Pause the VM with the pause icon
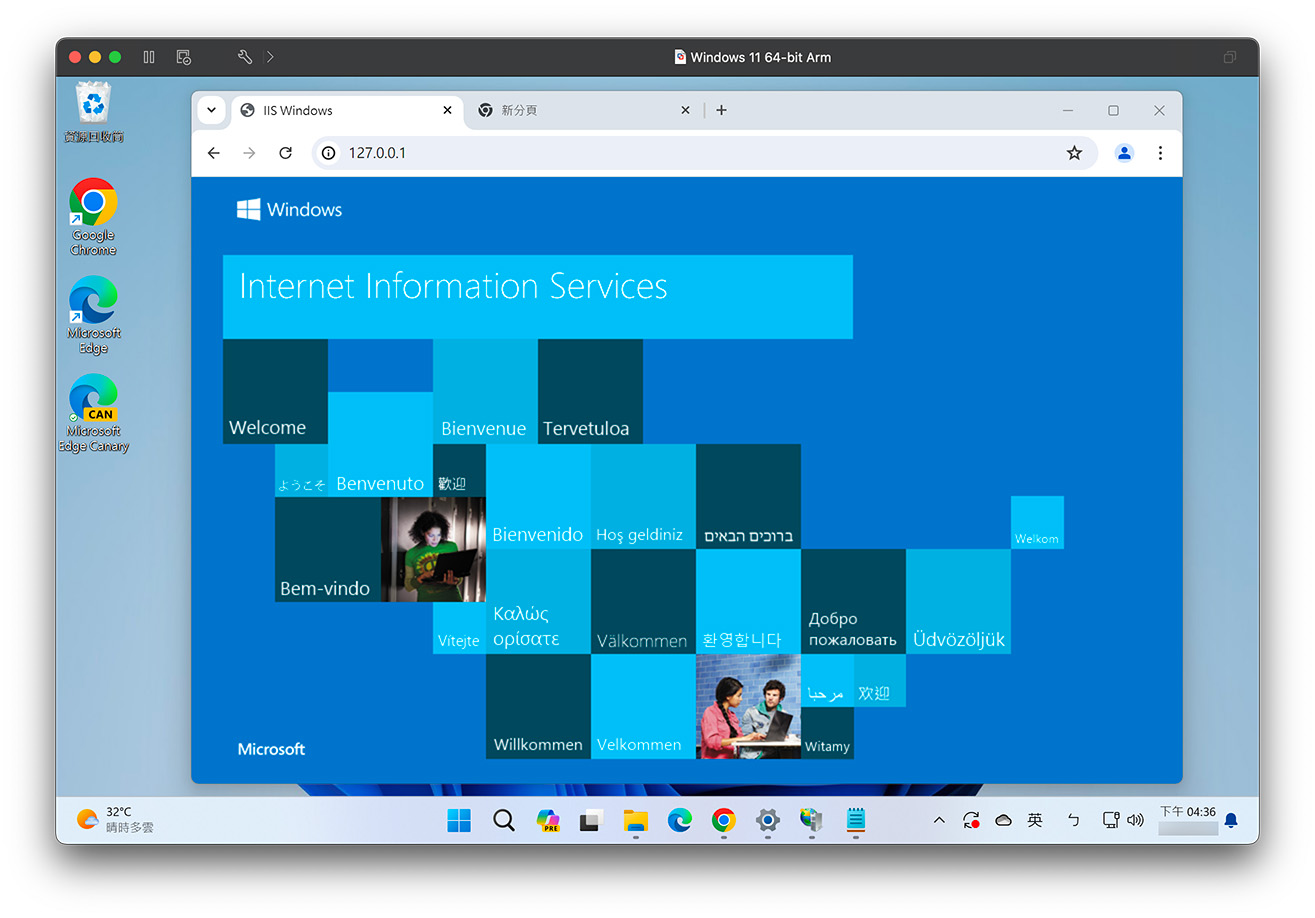 coord(149,57)
